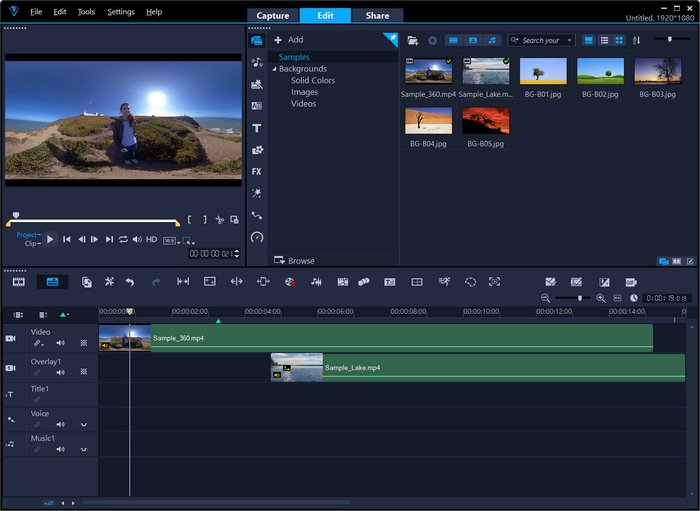This screenshot has height=511, width=700.
Task: Click the Undo arrow in timeline toolbar
Action: tap(130, 282)
